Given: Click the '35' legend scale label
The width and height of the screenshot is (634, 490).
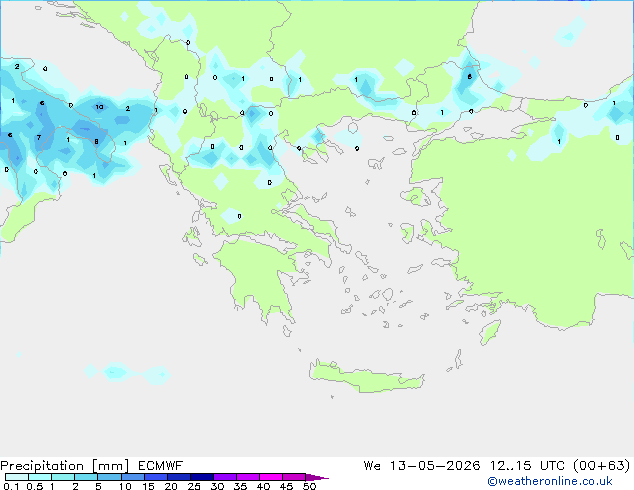Looking at the screenshot, I should tap(240, 486).
